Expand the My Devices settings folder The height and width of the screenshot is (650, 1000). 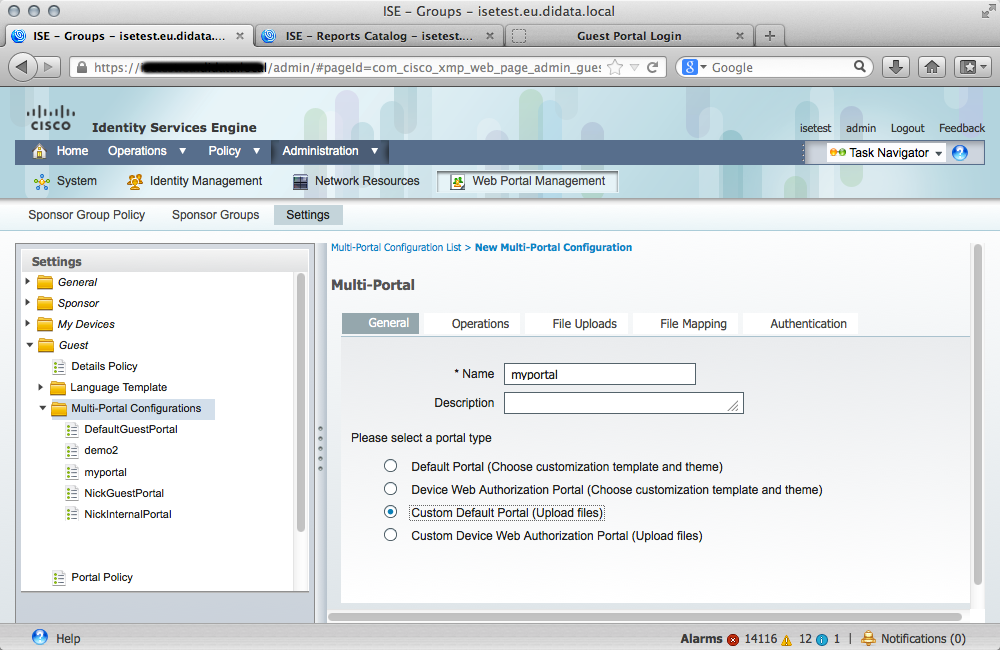pos(27,323)
